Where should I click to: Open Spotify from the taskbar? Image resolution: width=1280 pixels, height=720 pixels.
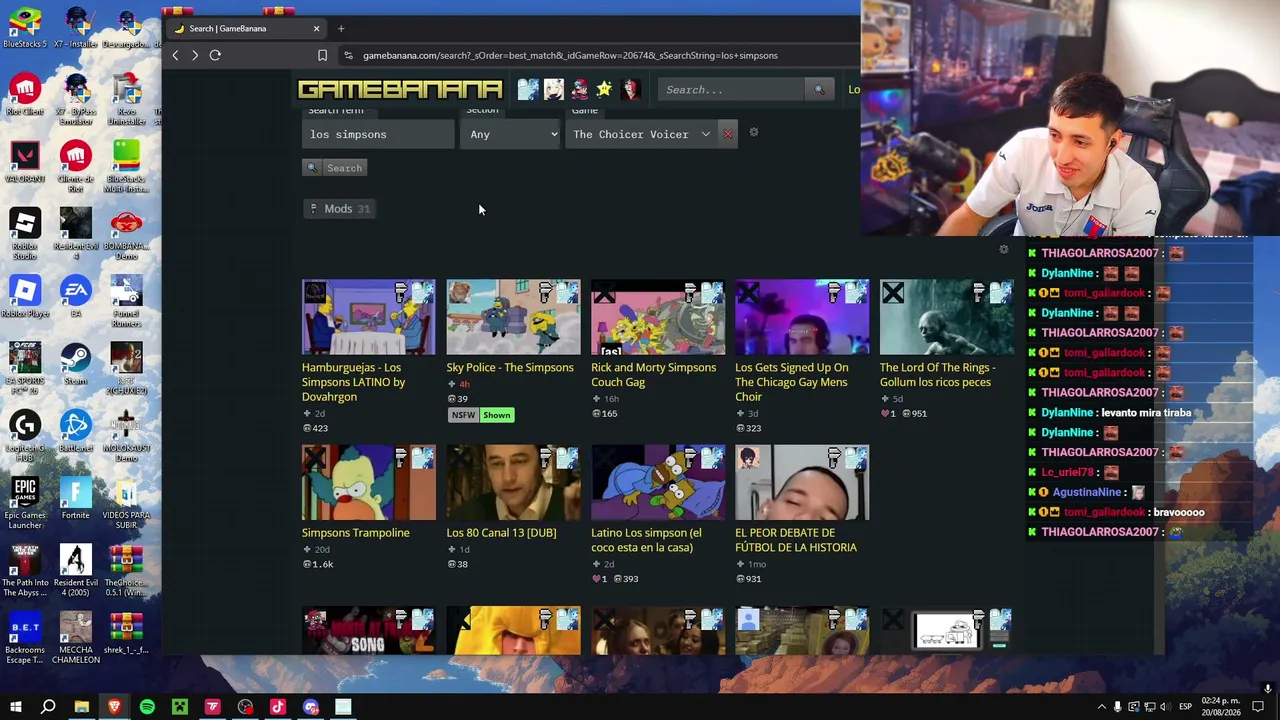click(147, 707)
